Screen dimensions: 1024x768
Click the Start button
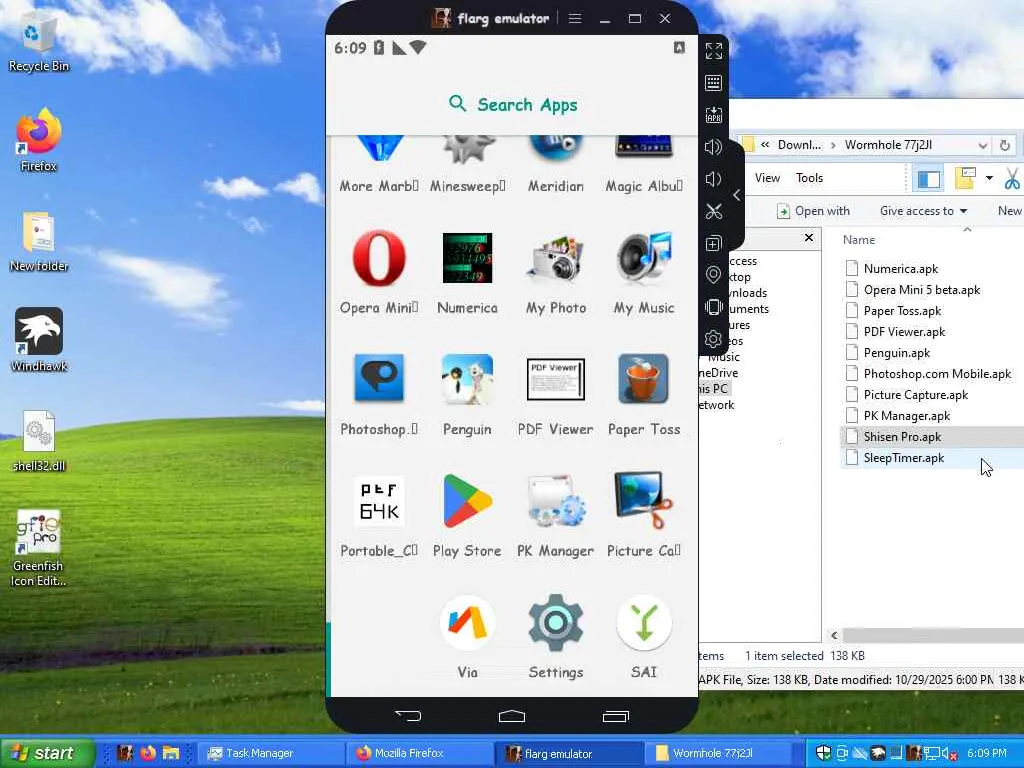coord(47,753)
